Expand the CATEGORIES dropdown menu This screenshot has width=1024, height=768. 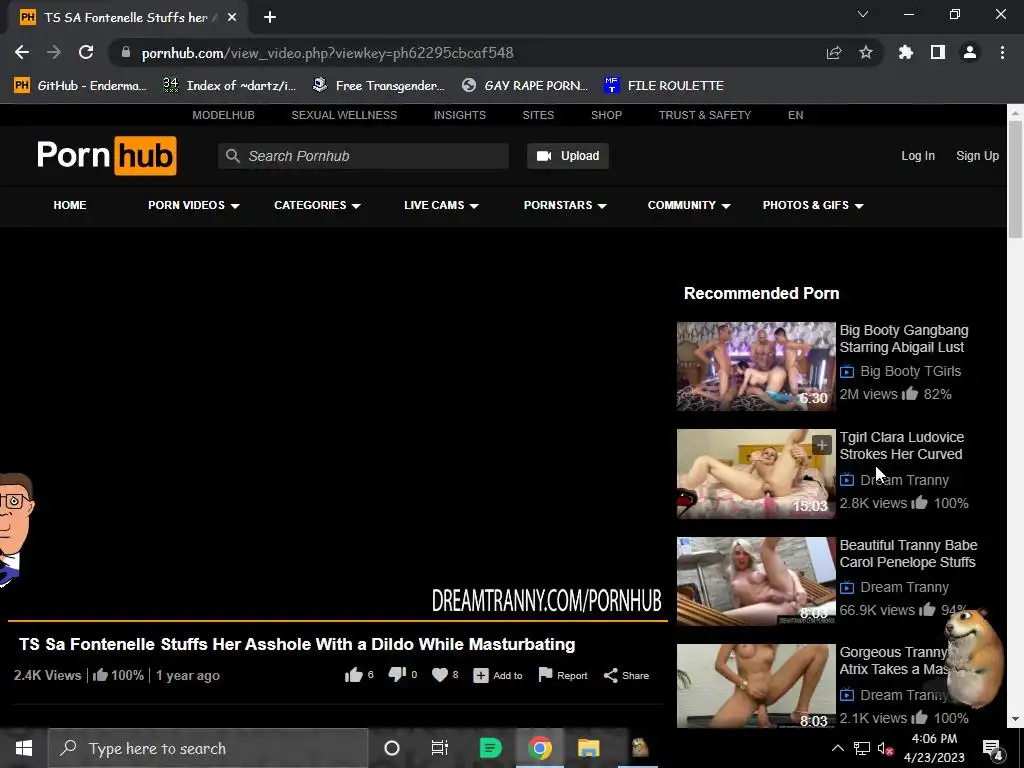coord(317,205)
